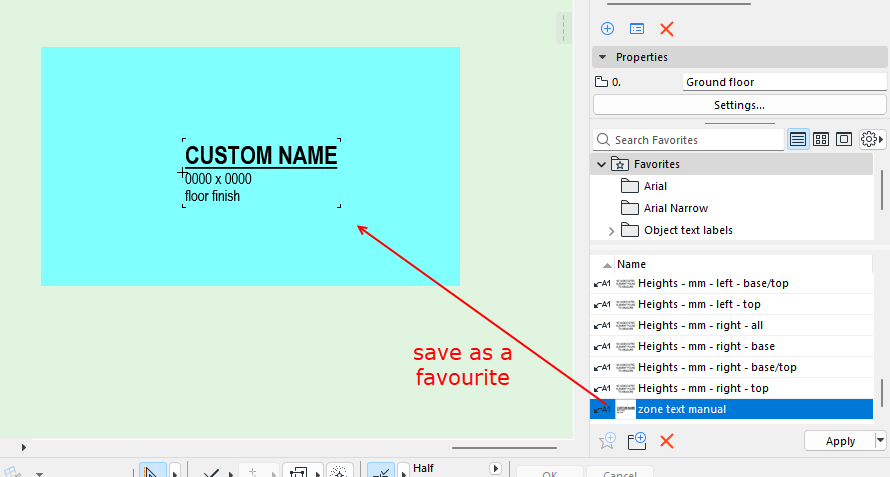Select 'Heights - mm - left - top' favorite
890x477 pixels.
coord(731,304)
